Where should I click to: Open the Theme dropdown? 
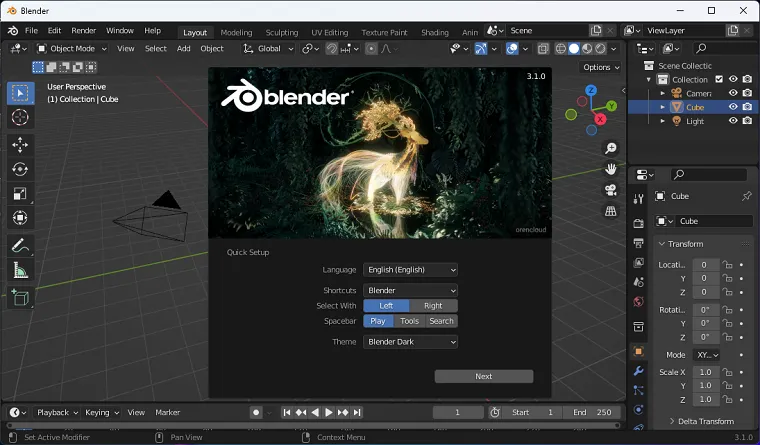411,342
